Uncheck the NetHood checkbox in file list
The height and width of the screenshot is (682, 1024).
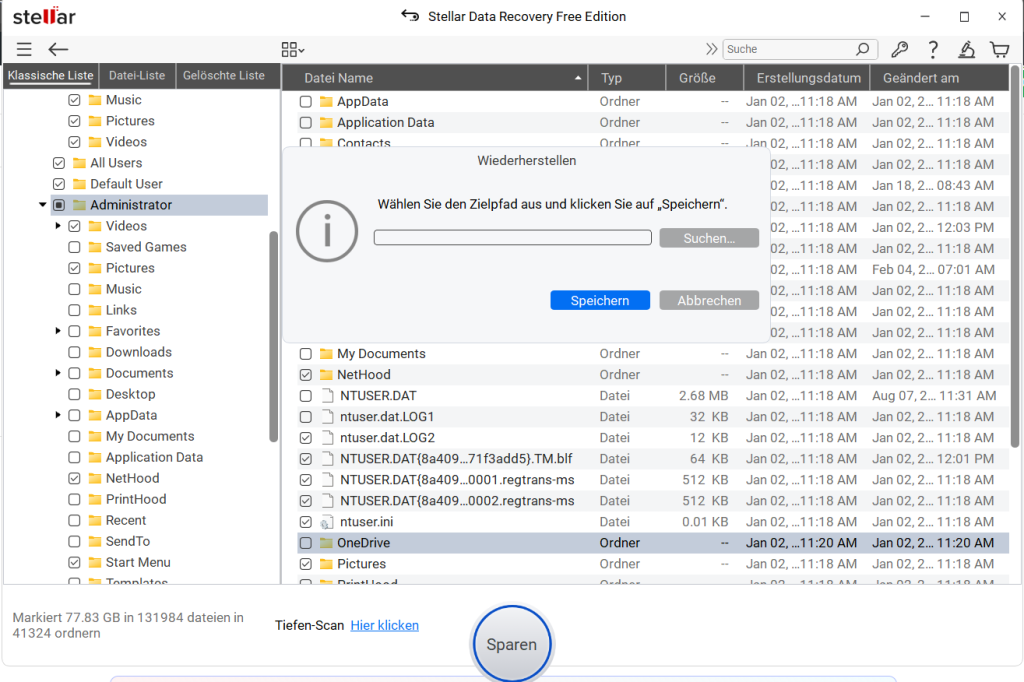pos(306,375)
